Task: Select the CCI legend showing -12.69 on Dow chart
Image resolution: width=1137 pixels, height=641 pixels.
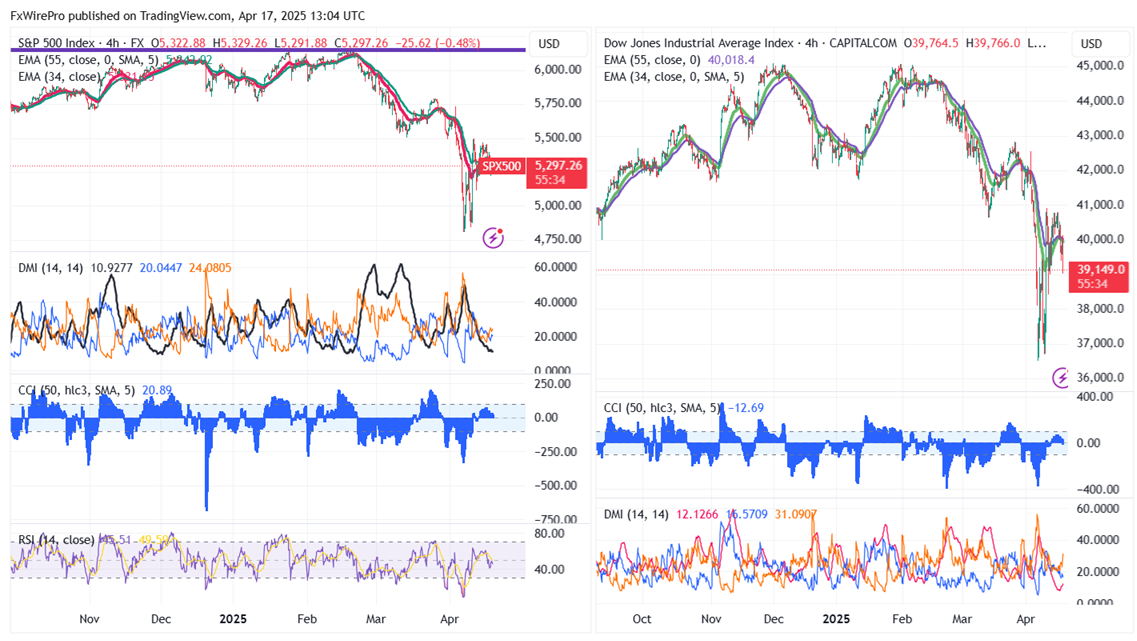Action: coord(684,408)
